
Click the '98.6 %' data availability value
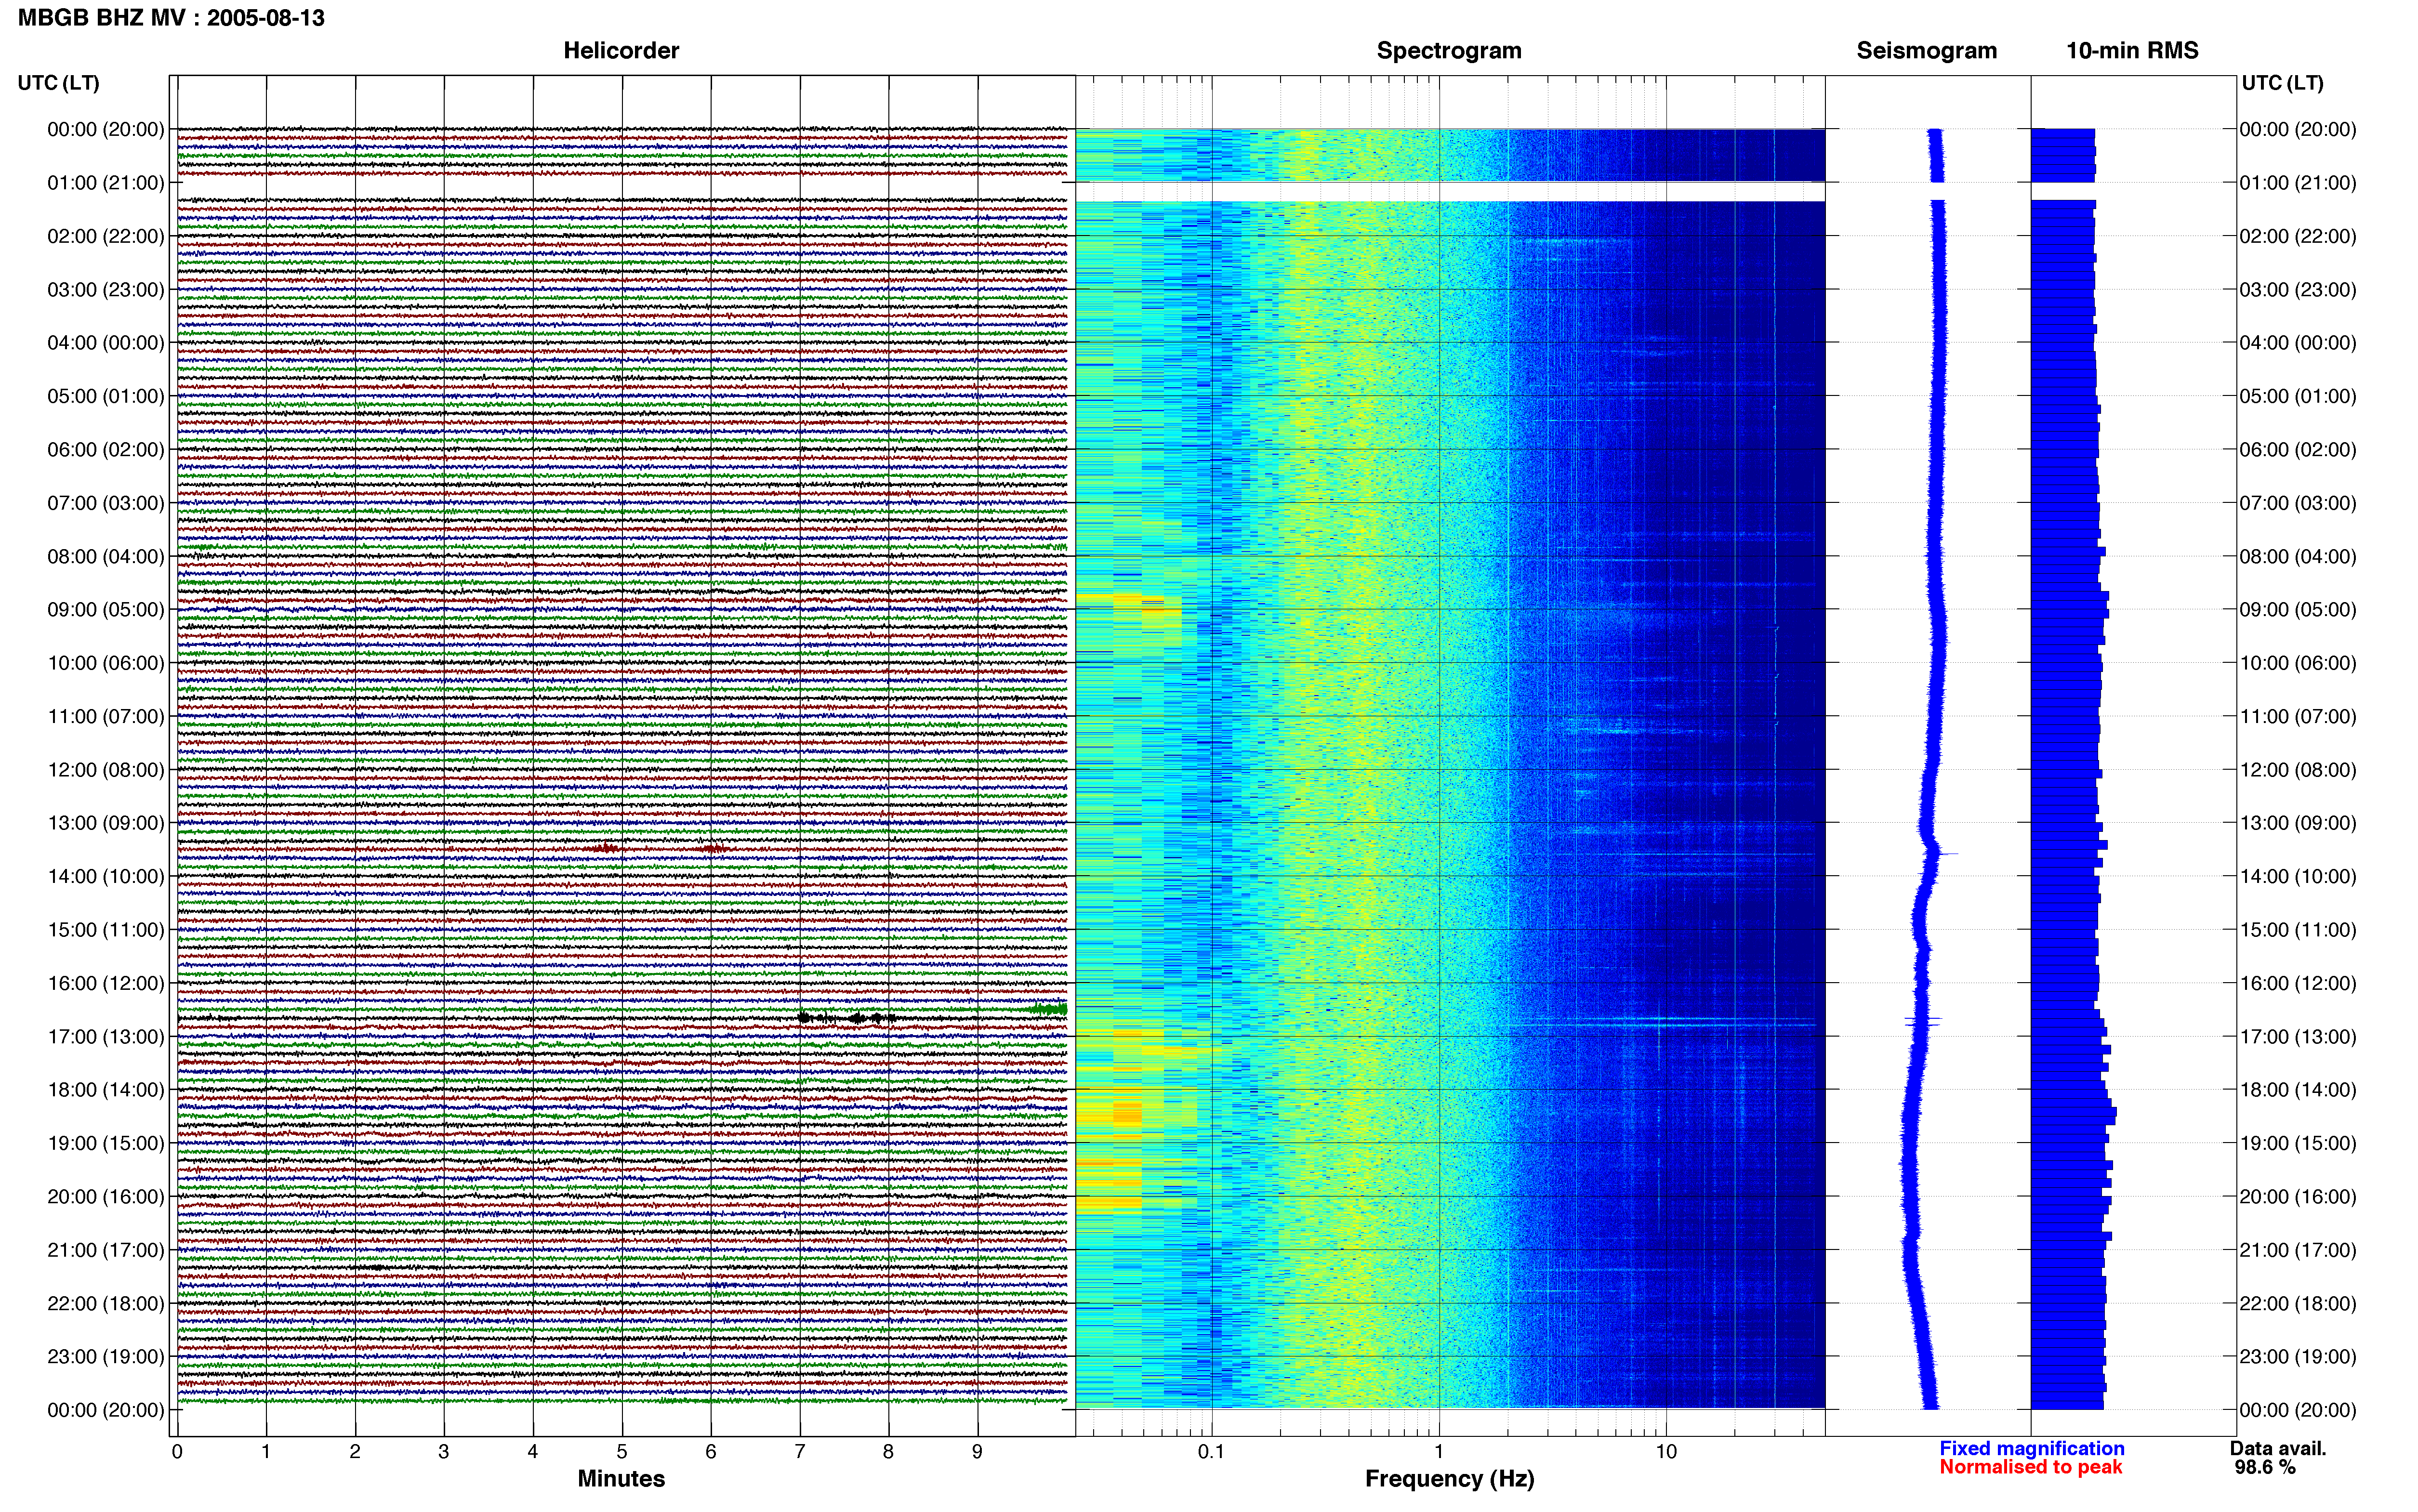tap(2265, 1467)
